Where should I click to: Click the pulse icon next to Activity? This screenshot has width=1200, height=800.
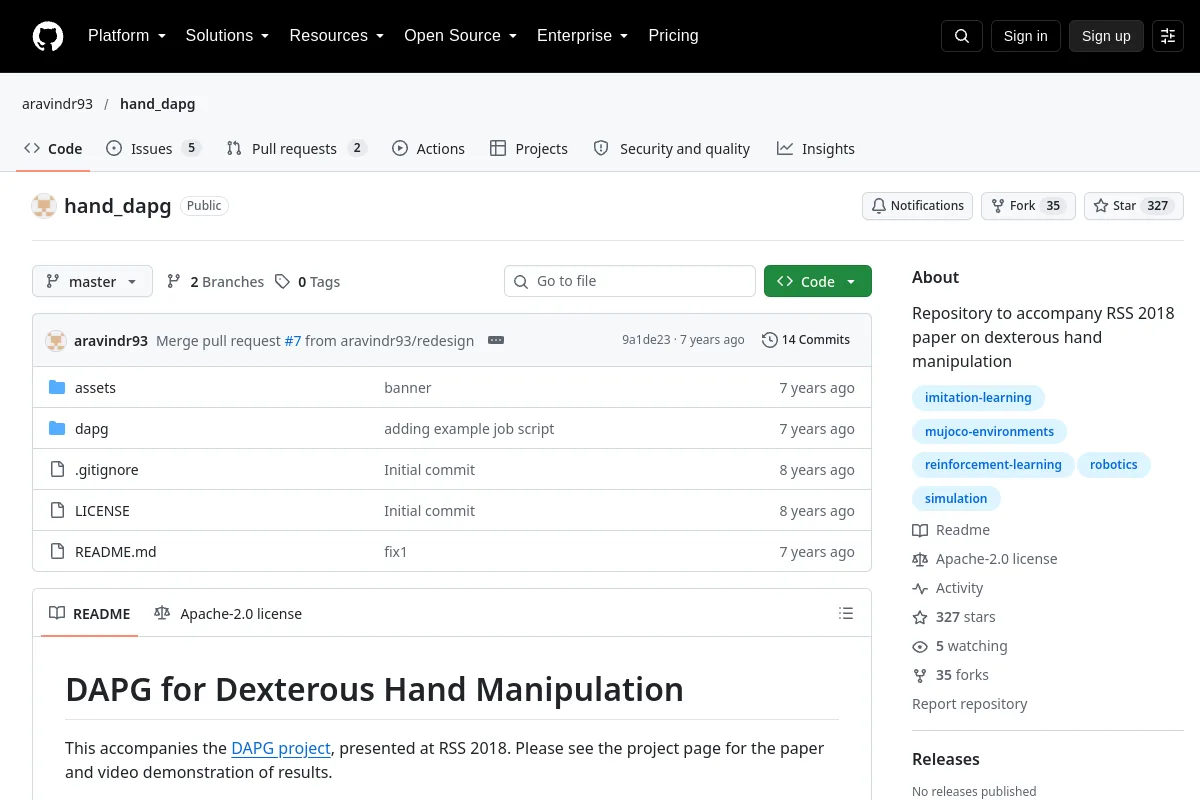point(920,588)
